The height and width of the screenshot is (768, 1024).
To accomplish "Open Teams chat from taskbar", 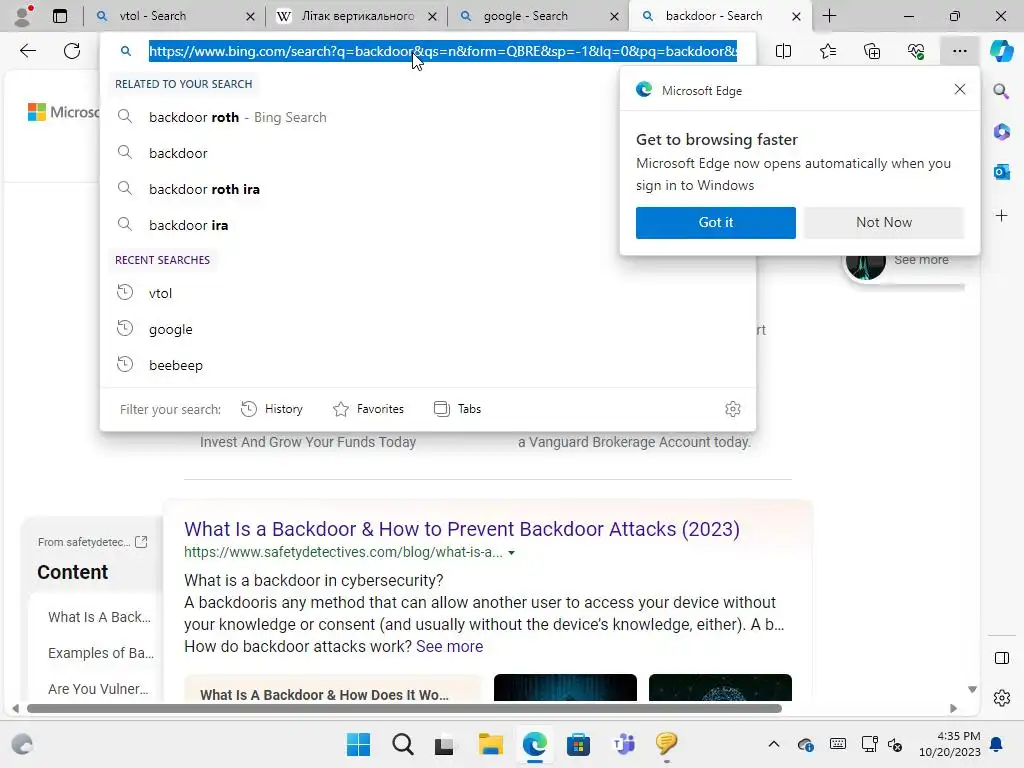I will point(622,744).
